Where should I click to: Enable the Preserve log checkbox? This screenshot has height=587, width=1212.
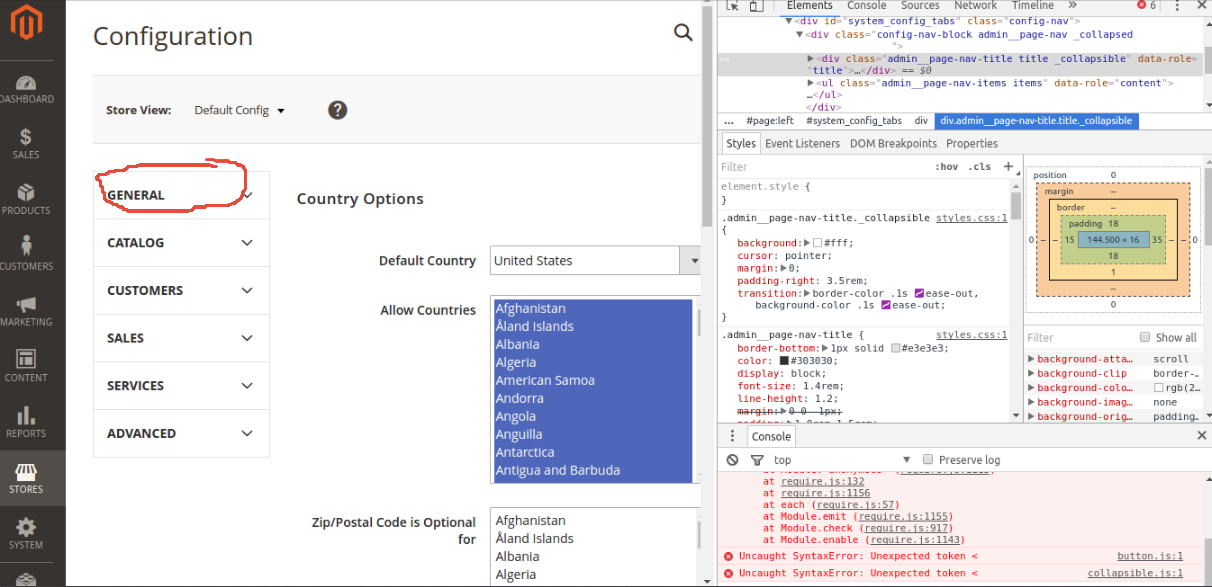[x=927, y=459]
